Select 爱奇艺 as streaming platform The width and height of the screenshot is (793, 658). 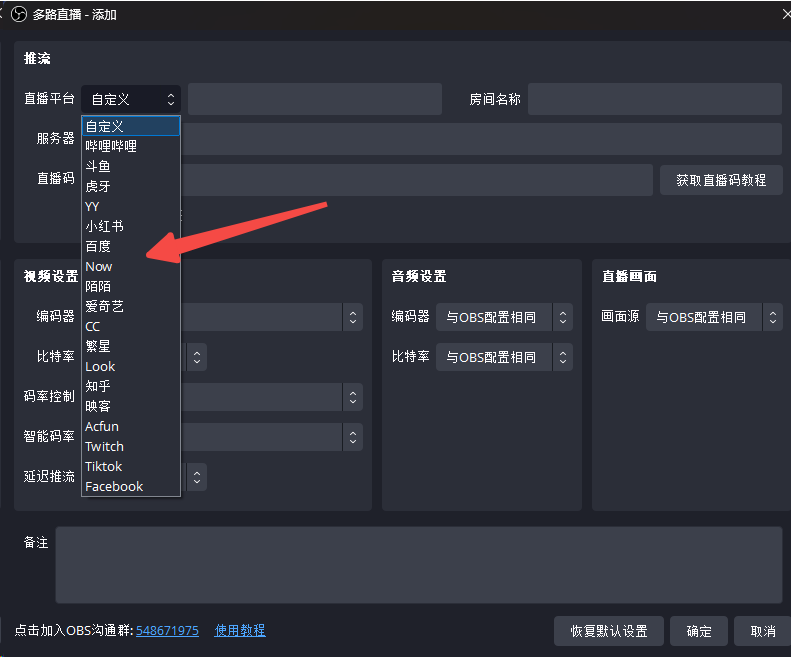131,306
